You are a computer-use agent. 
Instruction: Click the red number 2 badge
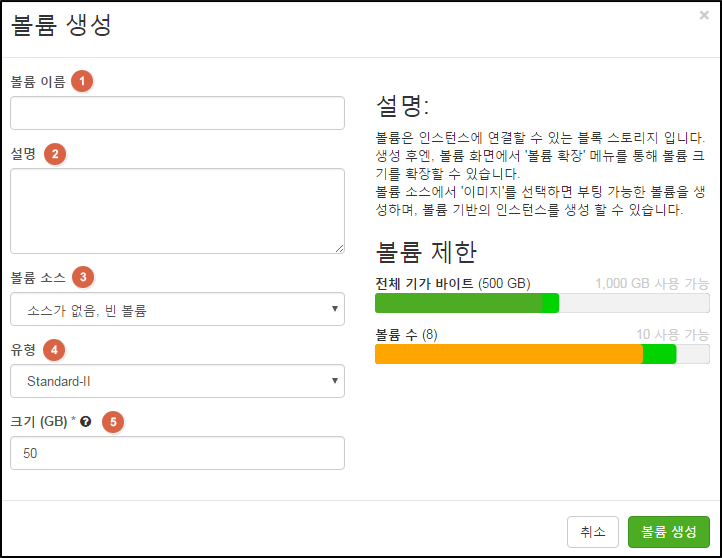pos(55,154)
